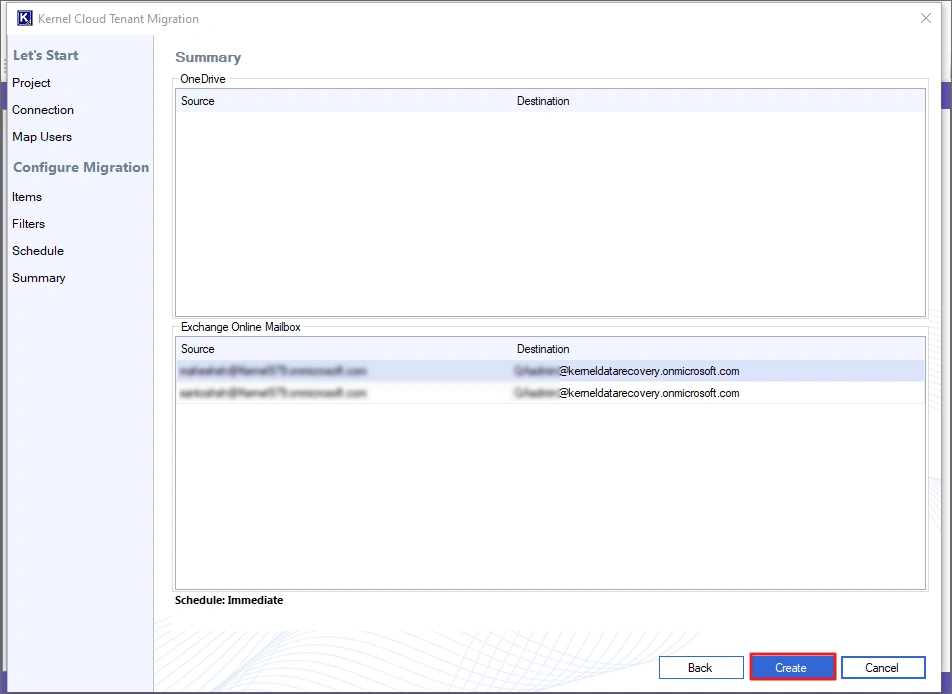Close the Kernel Cloud Tenant Migration window
This screenshot has width=952, height=694.
click(925, 18)
